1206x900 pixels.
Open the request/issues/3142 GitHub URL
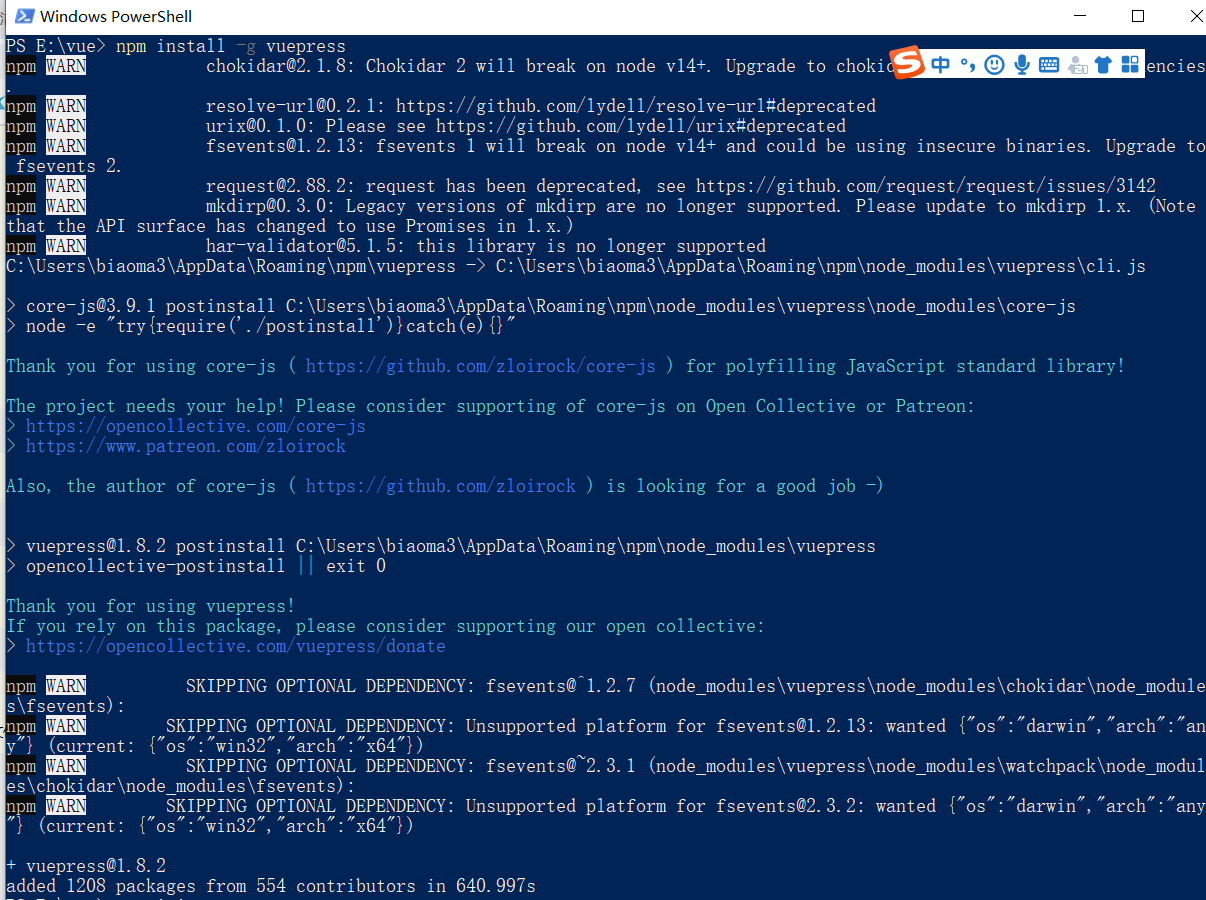coord(926,186)
